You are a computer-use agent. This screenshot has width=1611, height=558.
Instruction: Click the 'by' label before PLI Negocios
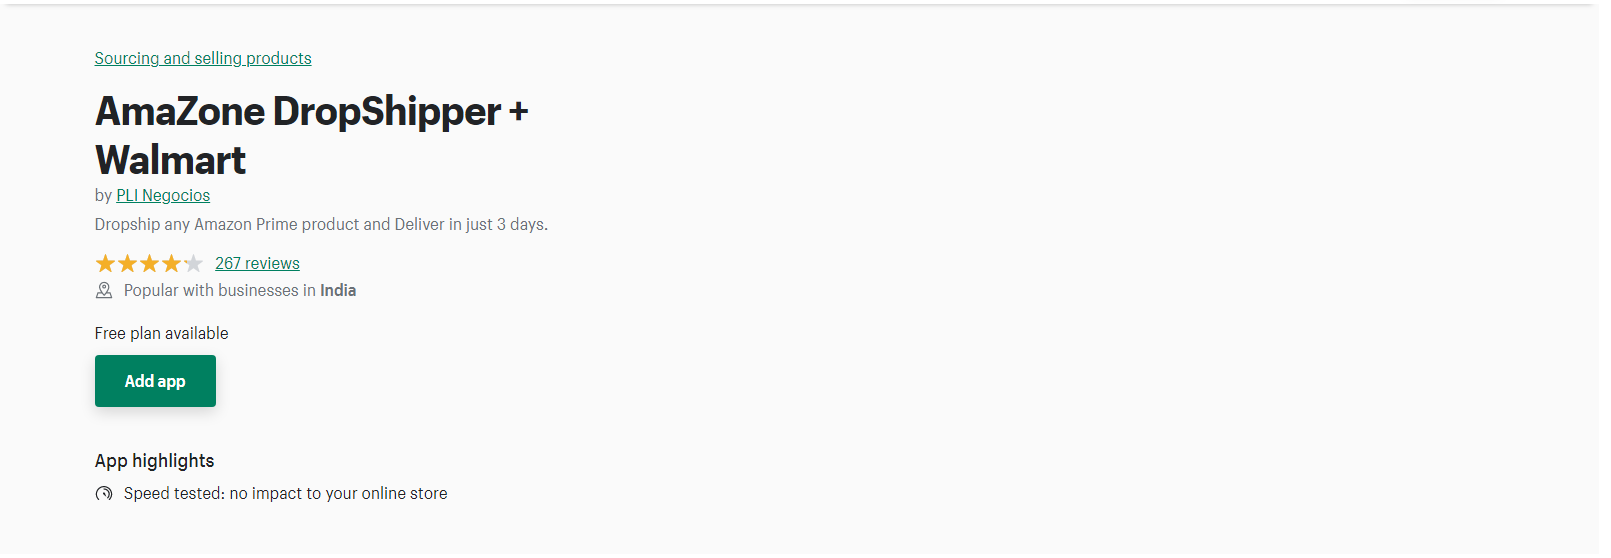click(104, 196)
